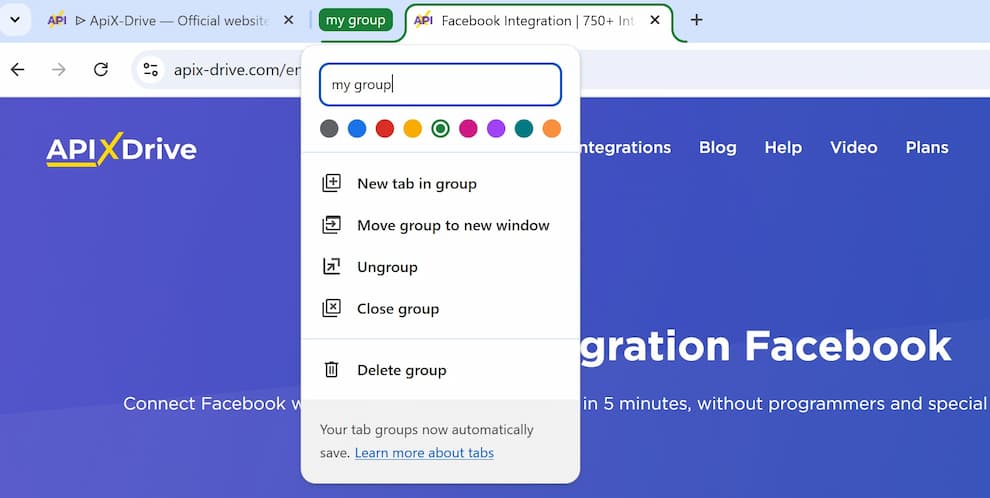Click the Ungroup icon
Image resolution: width=990 pixels, height=498 pixels.
click(331, 266)
